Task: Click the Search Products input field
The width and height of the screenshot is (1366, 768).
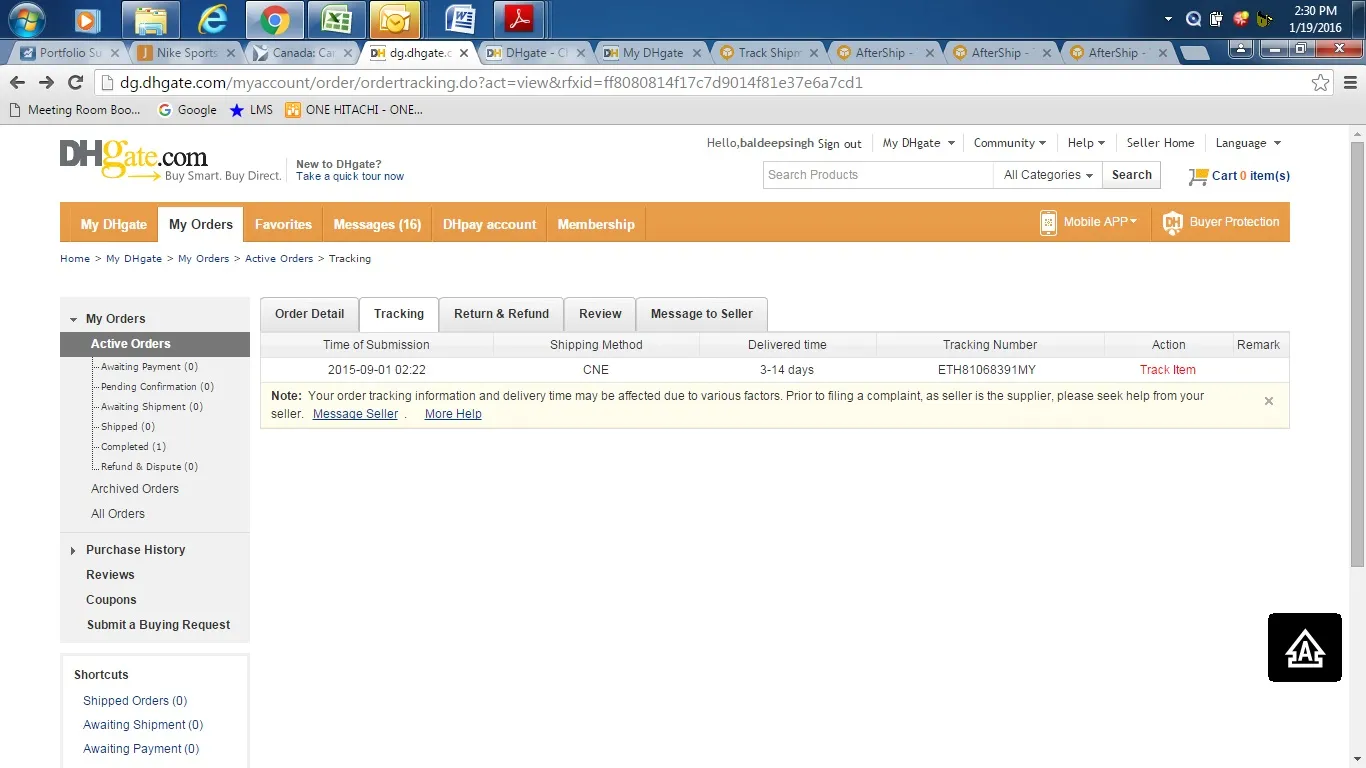Action: point(877,175)
